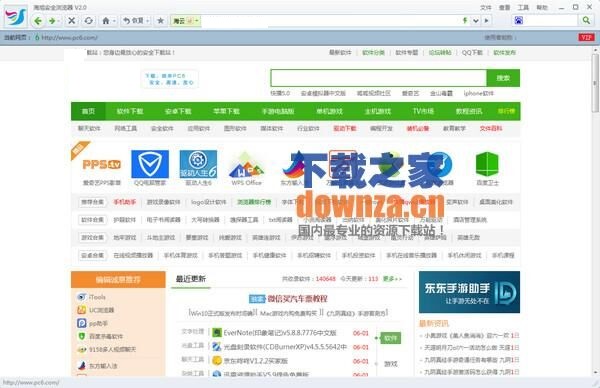Expand the restore button dropdown arrow

click(x=148, y=21)
